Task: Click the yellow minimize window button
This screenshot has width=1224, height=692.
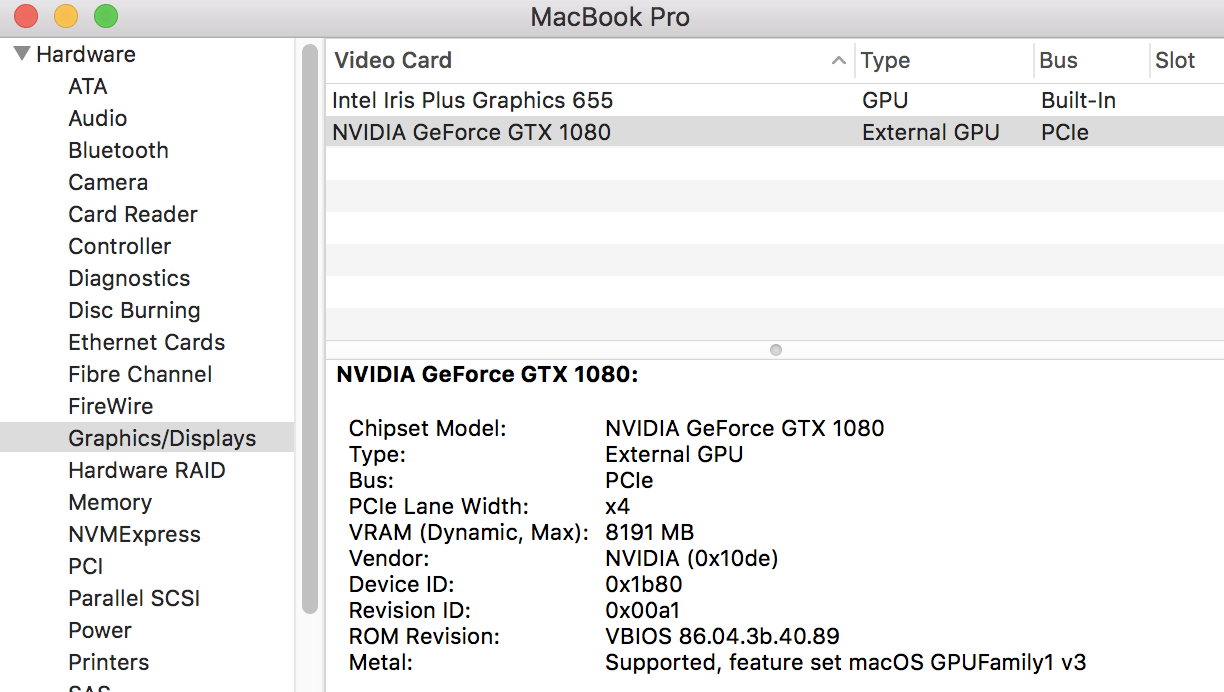Action: pos(65,16)
